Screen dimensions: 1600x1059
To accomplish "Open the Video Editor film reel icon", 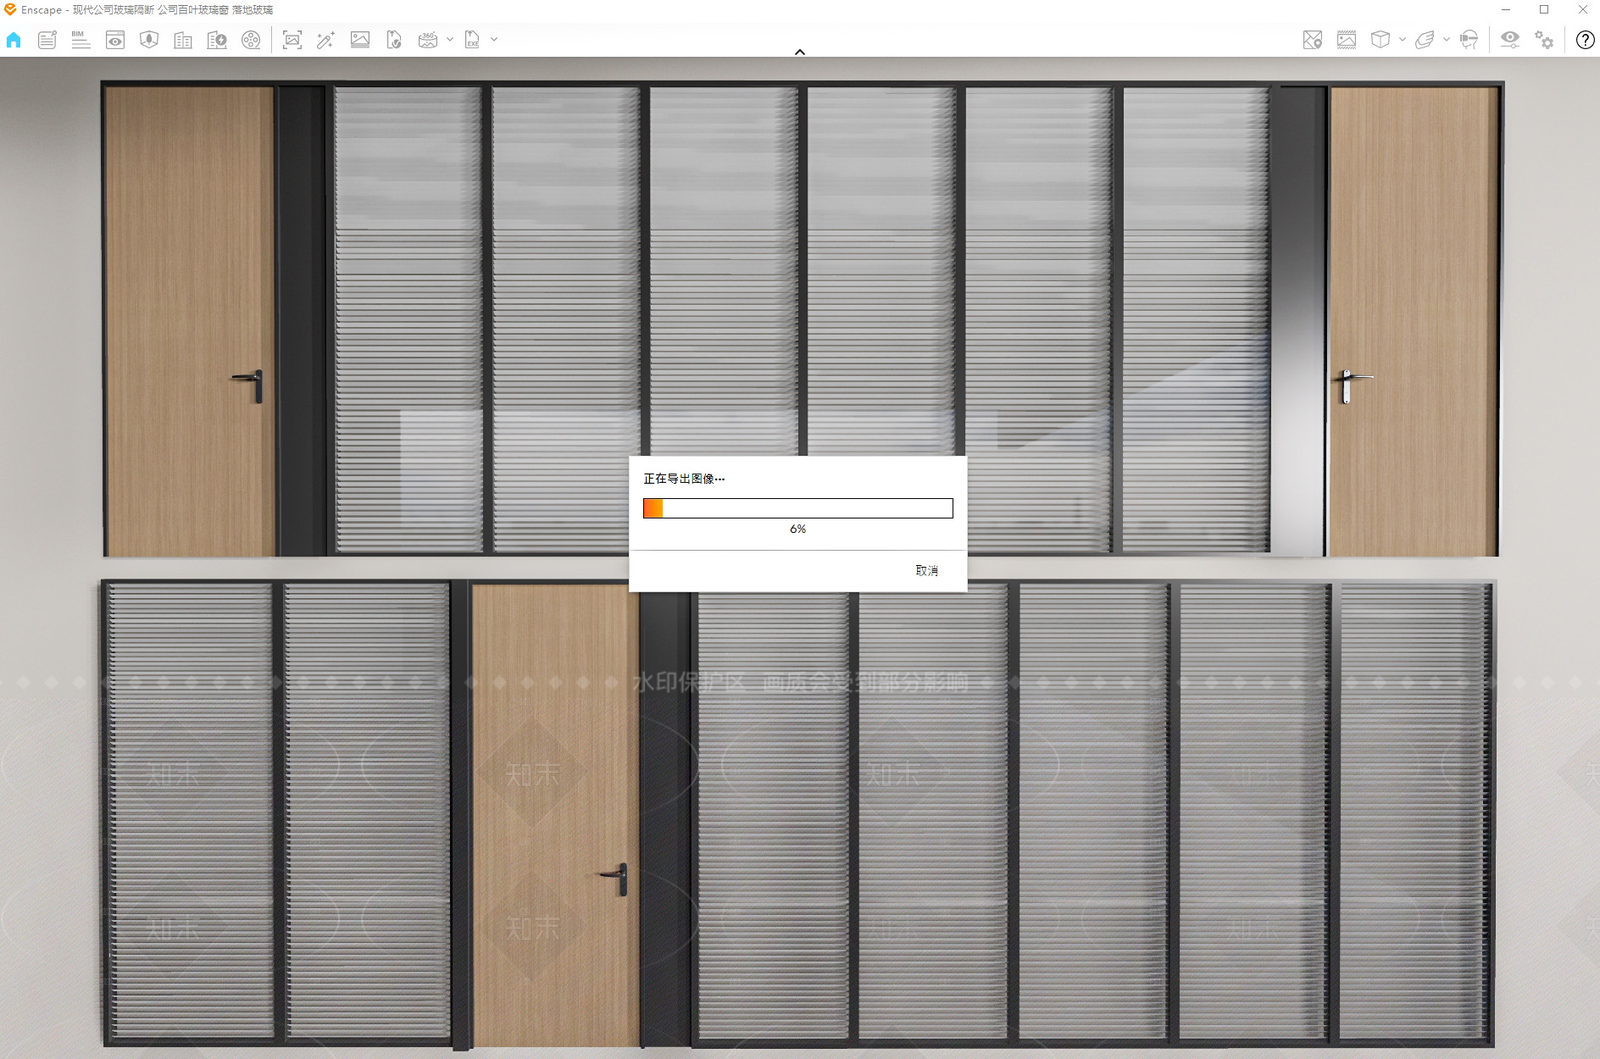I will coord(251,40).
